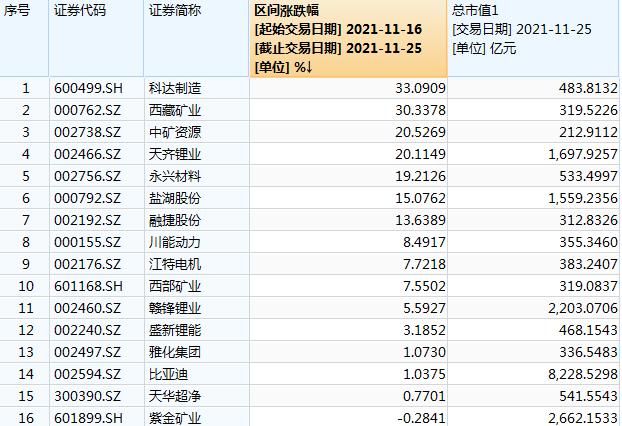Select the 序号 column header

click(x=24, y=38)
